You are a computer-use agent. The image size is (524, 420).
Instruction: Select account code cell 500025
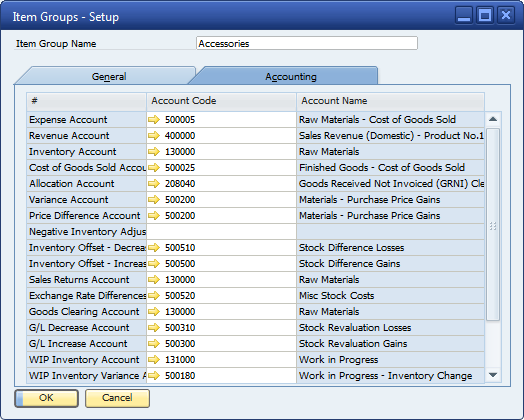221,167
